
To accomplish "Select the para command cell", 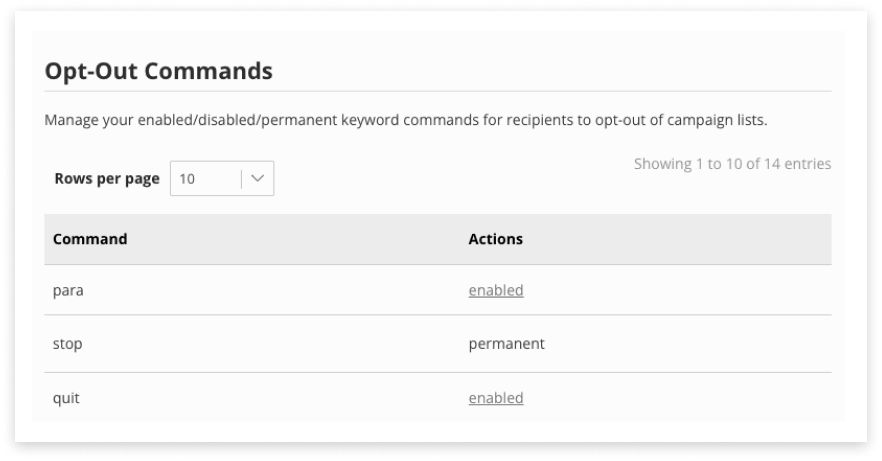I will (67, 291).
